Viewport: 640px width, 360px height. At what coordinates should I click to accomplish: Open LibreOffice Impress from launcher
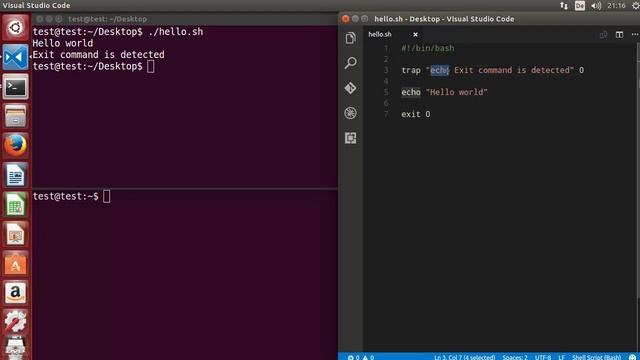click(x=16, y=234)
